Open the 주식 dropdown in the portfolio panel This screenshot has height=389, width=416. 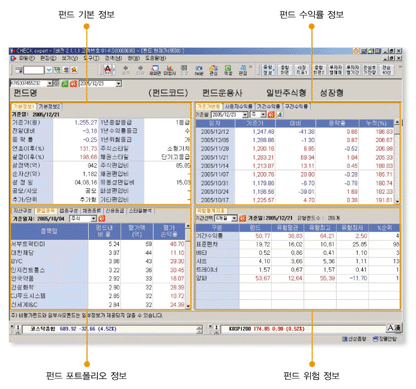coord(94,219)
